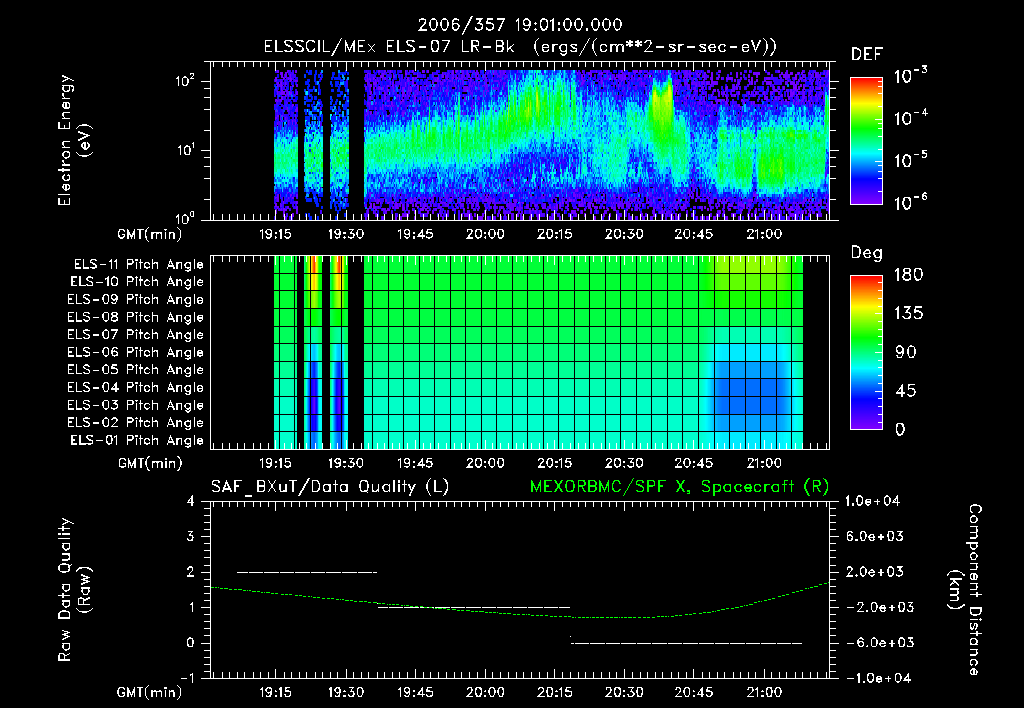This screenshot has height=708, width=1024.
Task: Select the 'ELS-10 Pitch Angle' row label
Action: [136, 282]
